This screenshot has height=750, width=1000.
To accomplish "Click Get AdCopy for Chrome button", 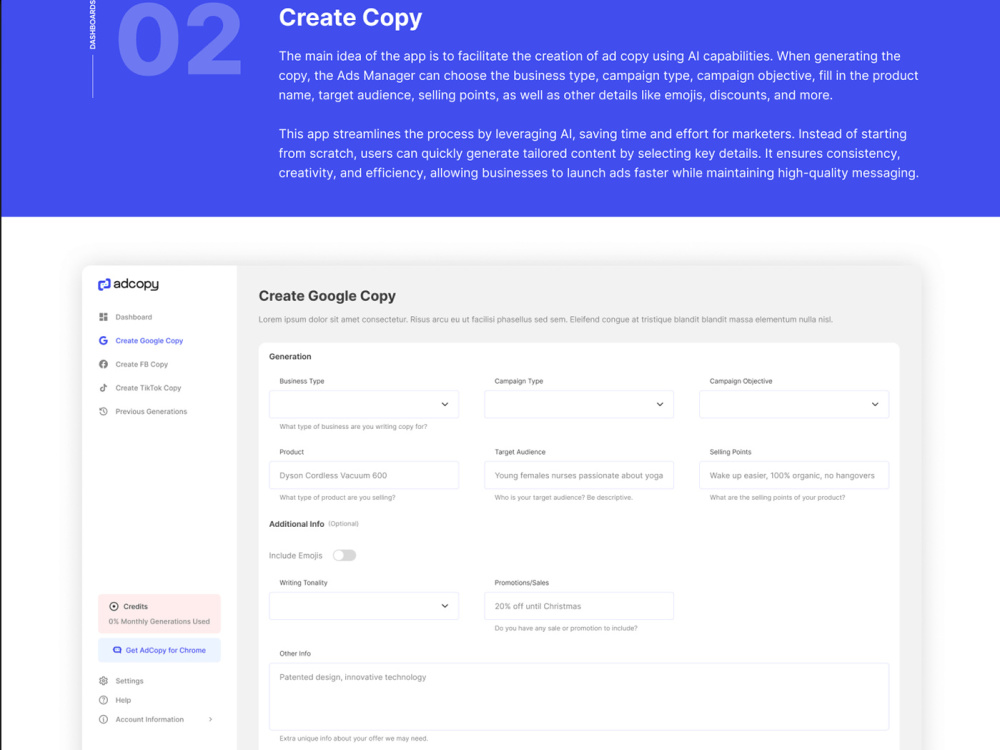I will 159,651.
